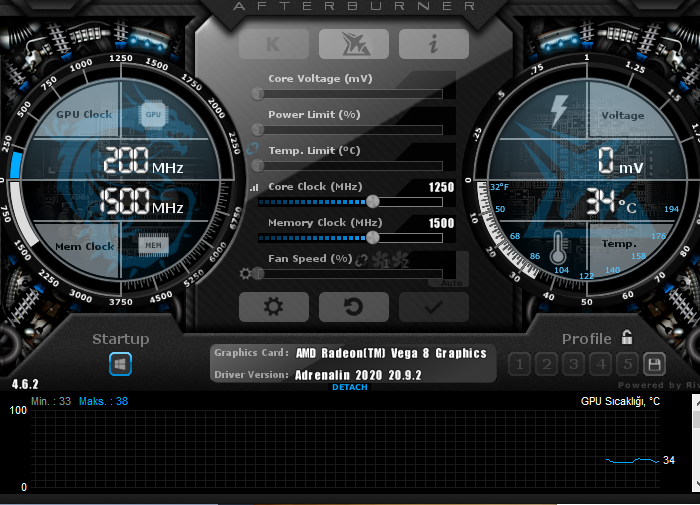Click the graphics card name AMD Radeon Vega 8
The height and width of the screenshot is (505, 700).
click(x=391, y=353)
